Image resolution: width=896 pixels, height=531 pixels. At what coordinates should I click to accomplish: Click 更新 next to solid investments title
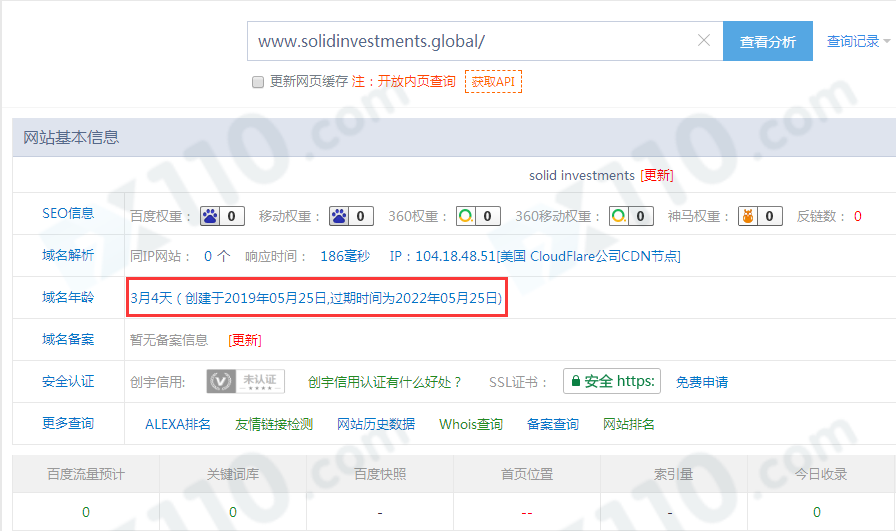click(657, 175)
